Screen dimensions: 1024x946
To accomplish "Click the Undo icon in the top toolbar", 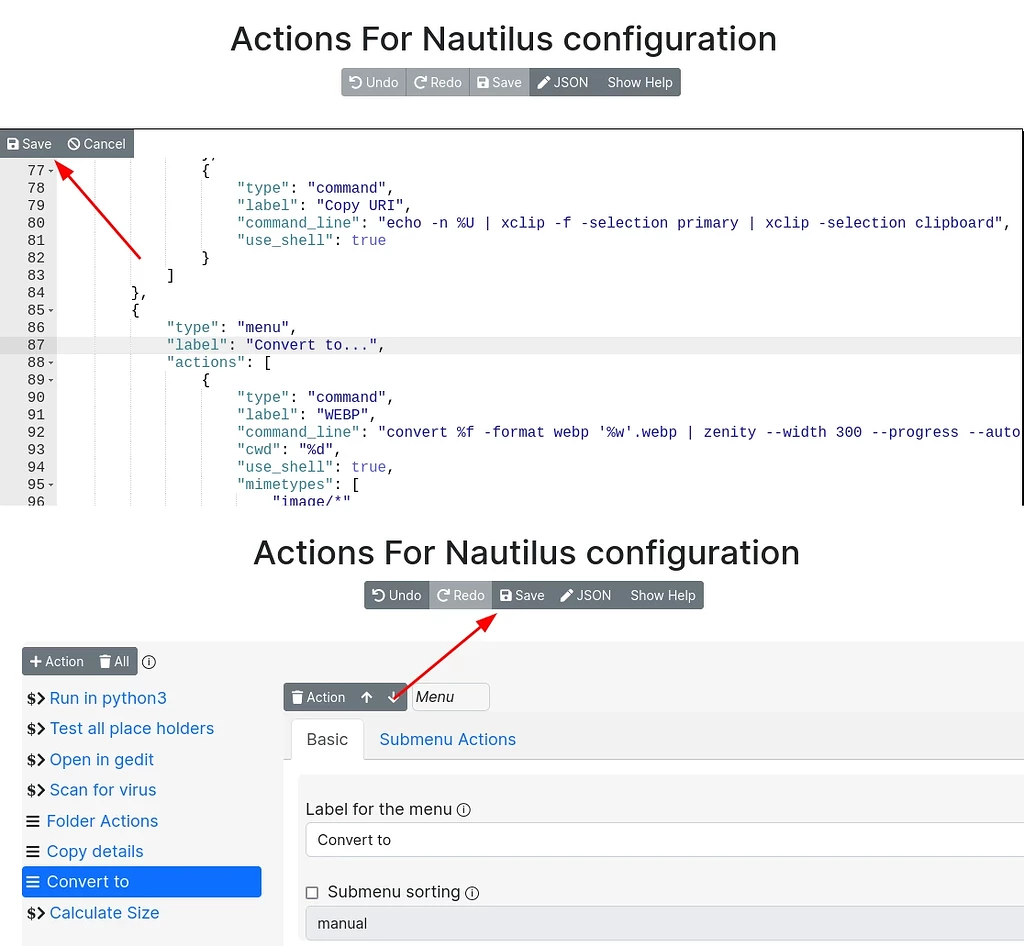I will pyautogui.click(x=373, y=82).
